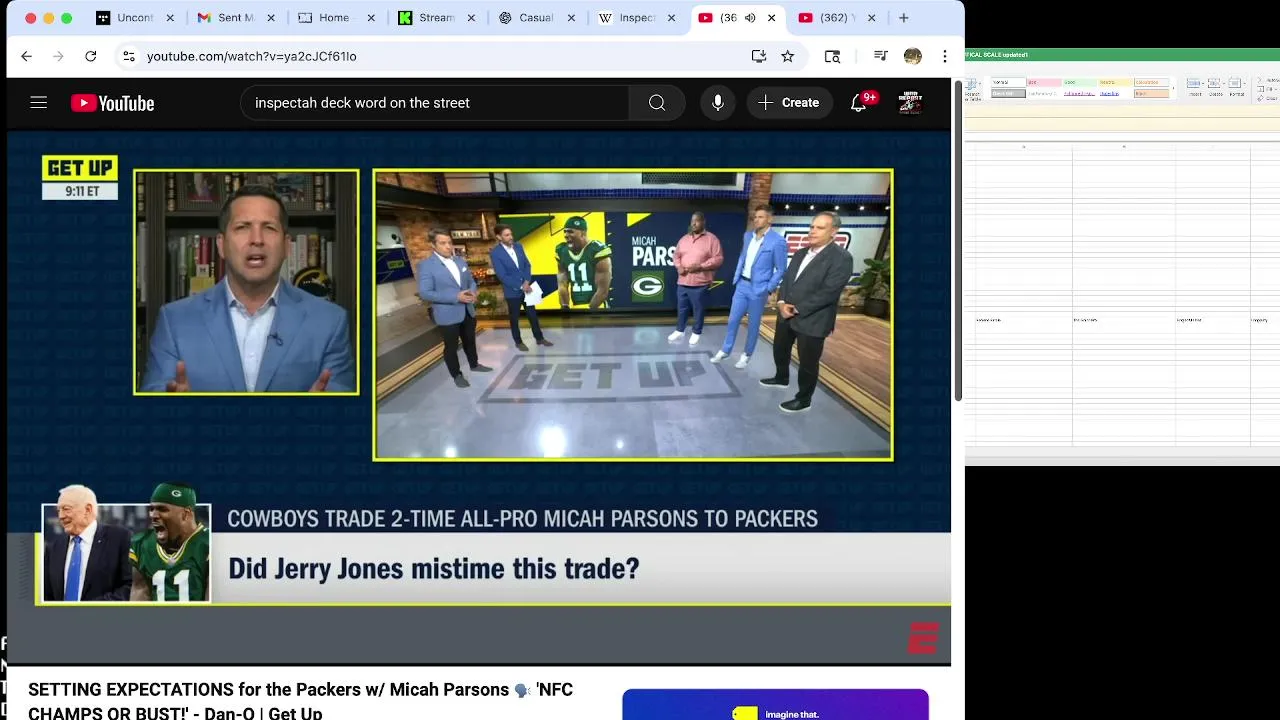Close the Uncont tab
Screen dimensions: 1280x720
170,18
